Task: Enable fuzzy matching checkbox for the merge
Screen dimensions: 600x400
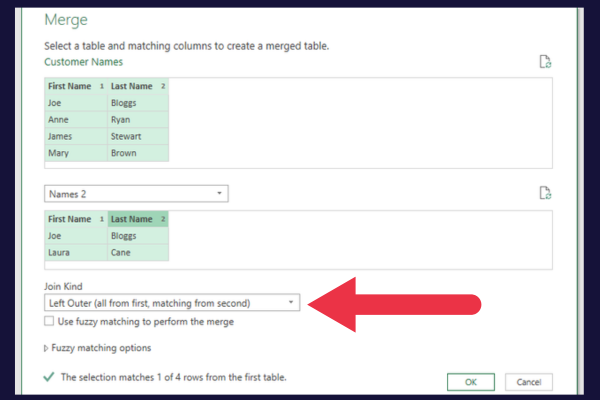Action: pyautogui.click(x=49, y=321)
